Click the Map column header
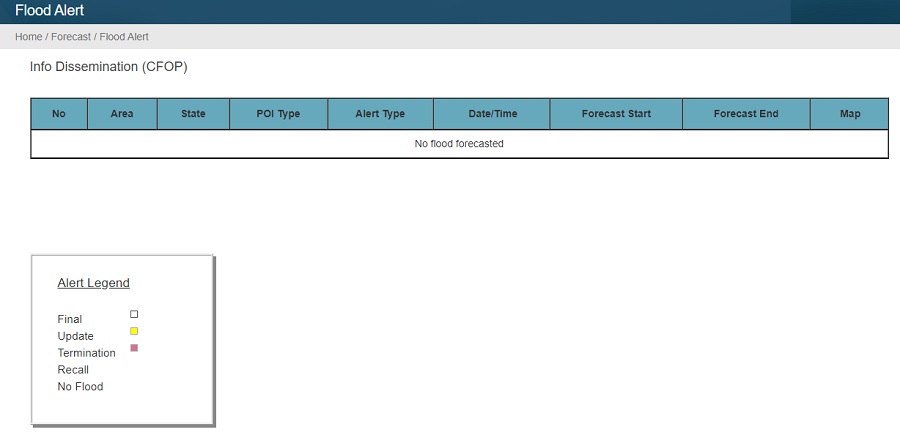 (849, 114)
